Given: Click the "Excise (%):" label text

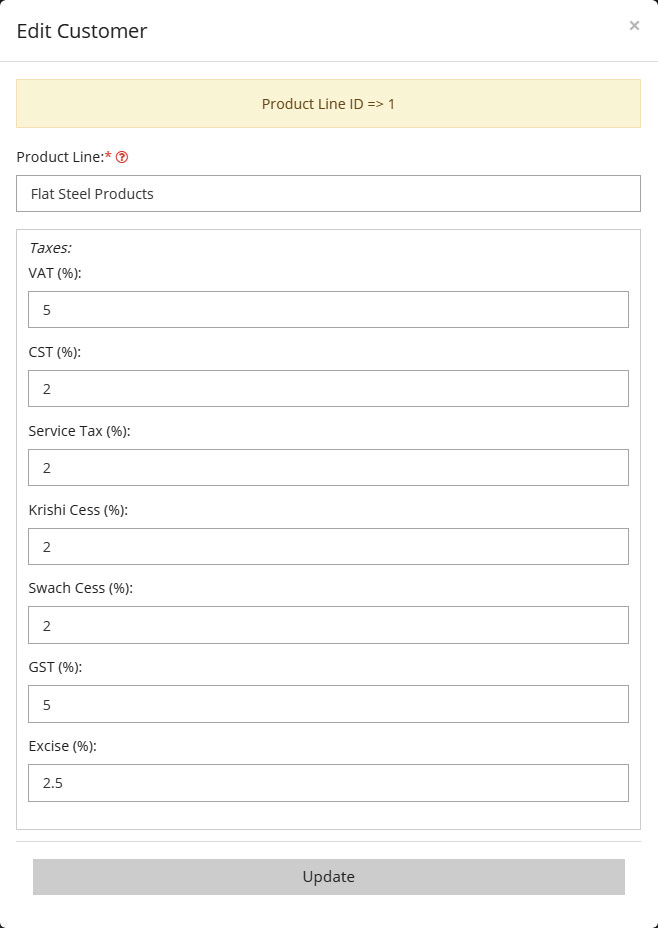Looking at the screenshot, I should pyautogui.click(x=62, y=746).
